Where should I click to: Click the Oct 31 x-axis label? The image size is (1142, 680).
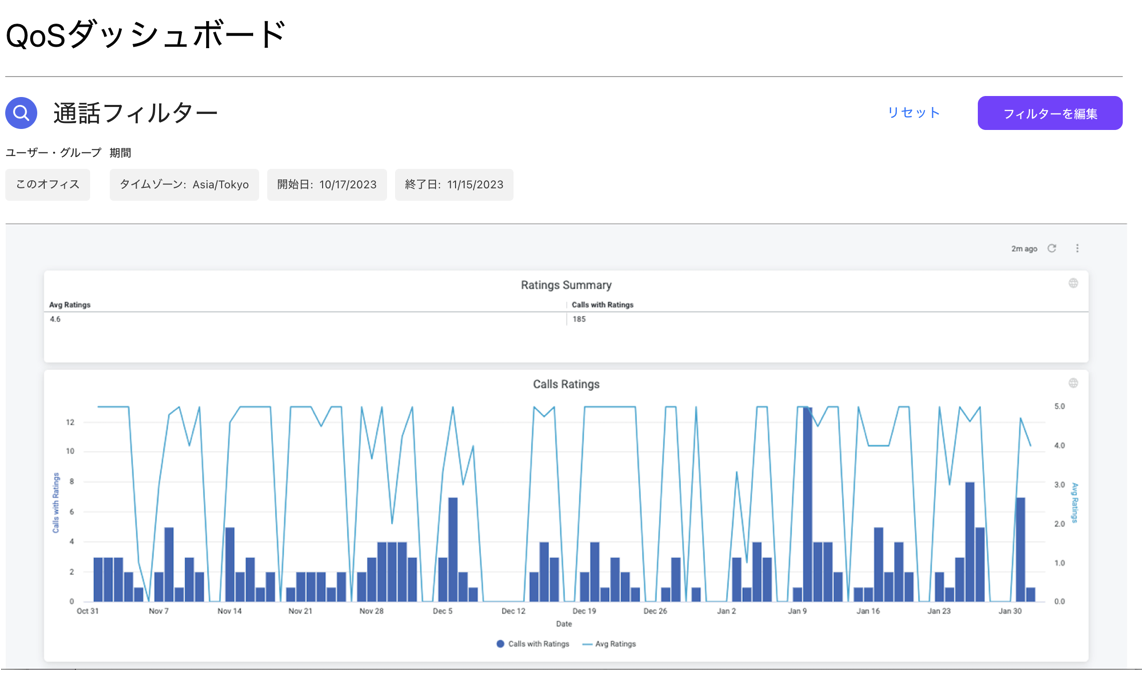point(87,611)
